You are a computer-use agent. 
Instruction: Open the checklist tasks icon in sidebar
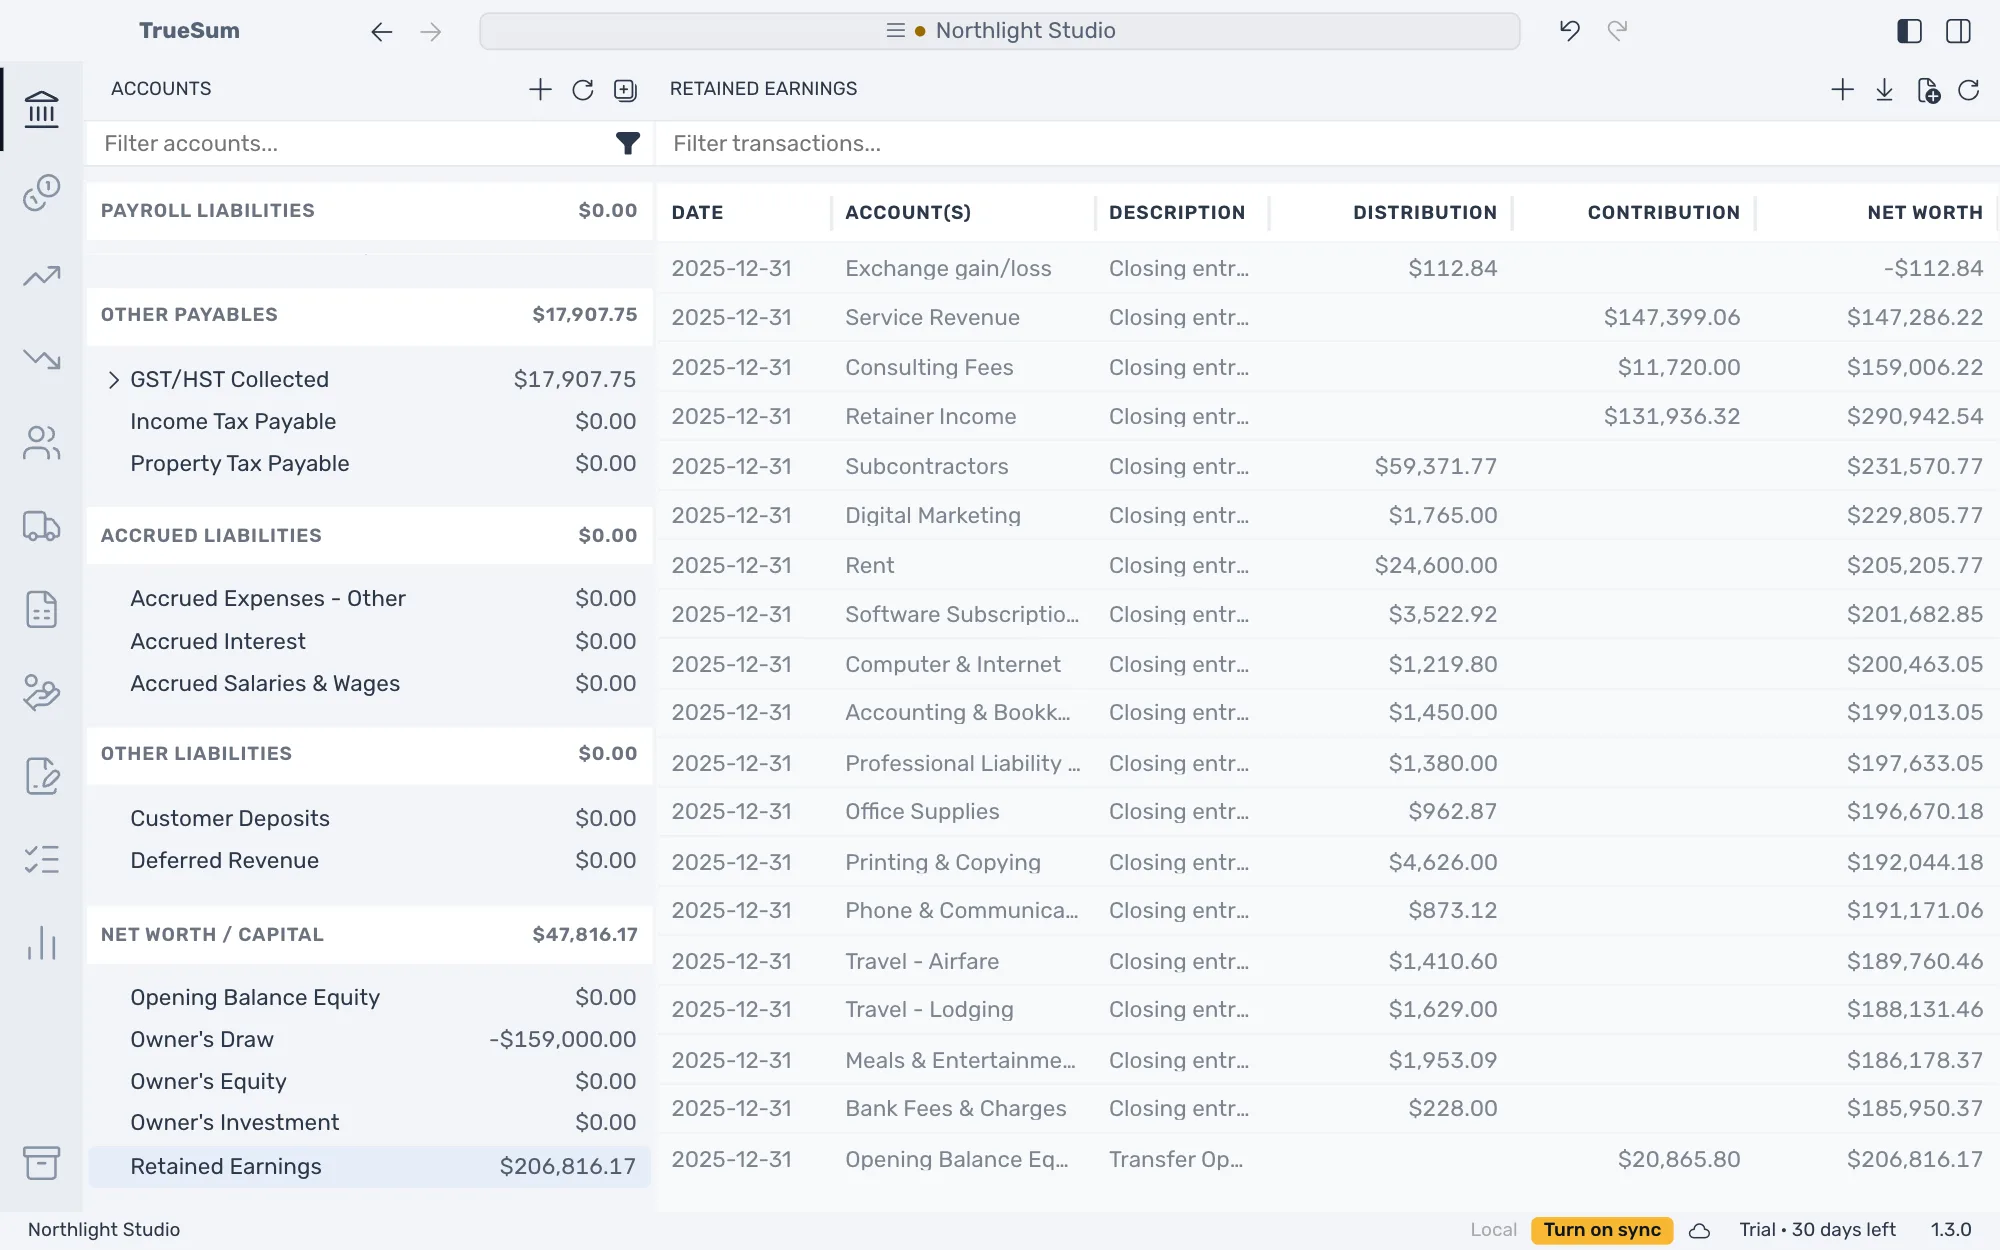coord(41,859)
